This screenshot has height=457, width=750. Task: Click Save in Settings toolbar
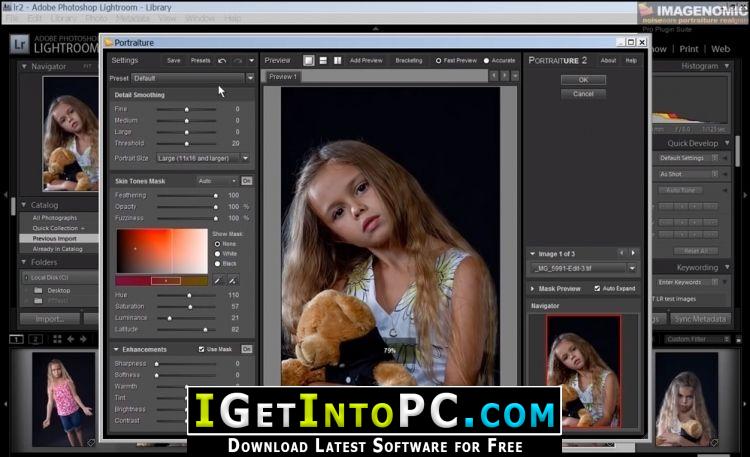click(x=174, y=60)
